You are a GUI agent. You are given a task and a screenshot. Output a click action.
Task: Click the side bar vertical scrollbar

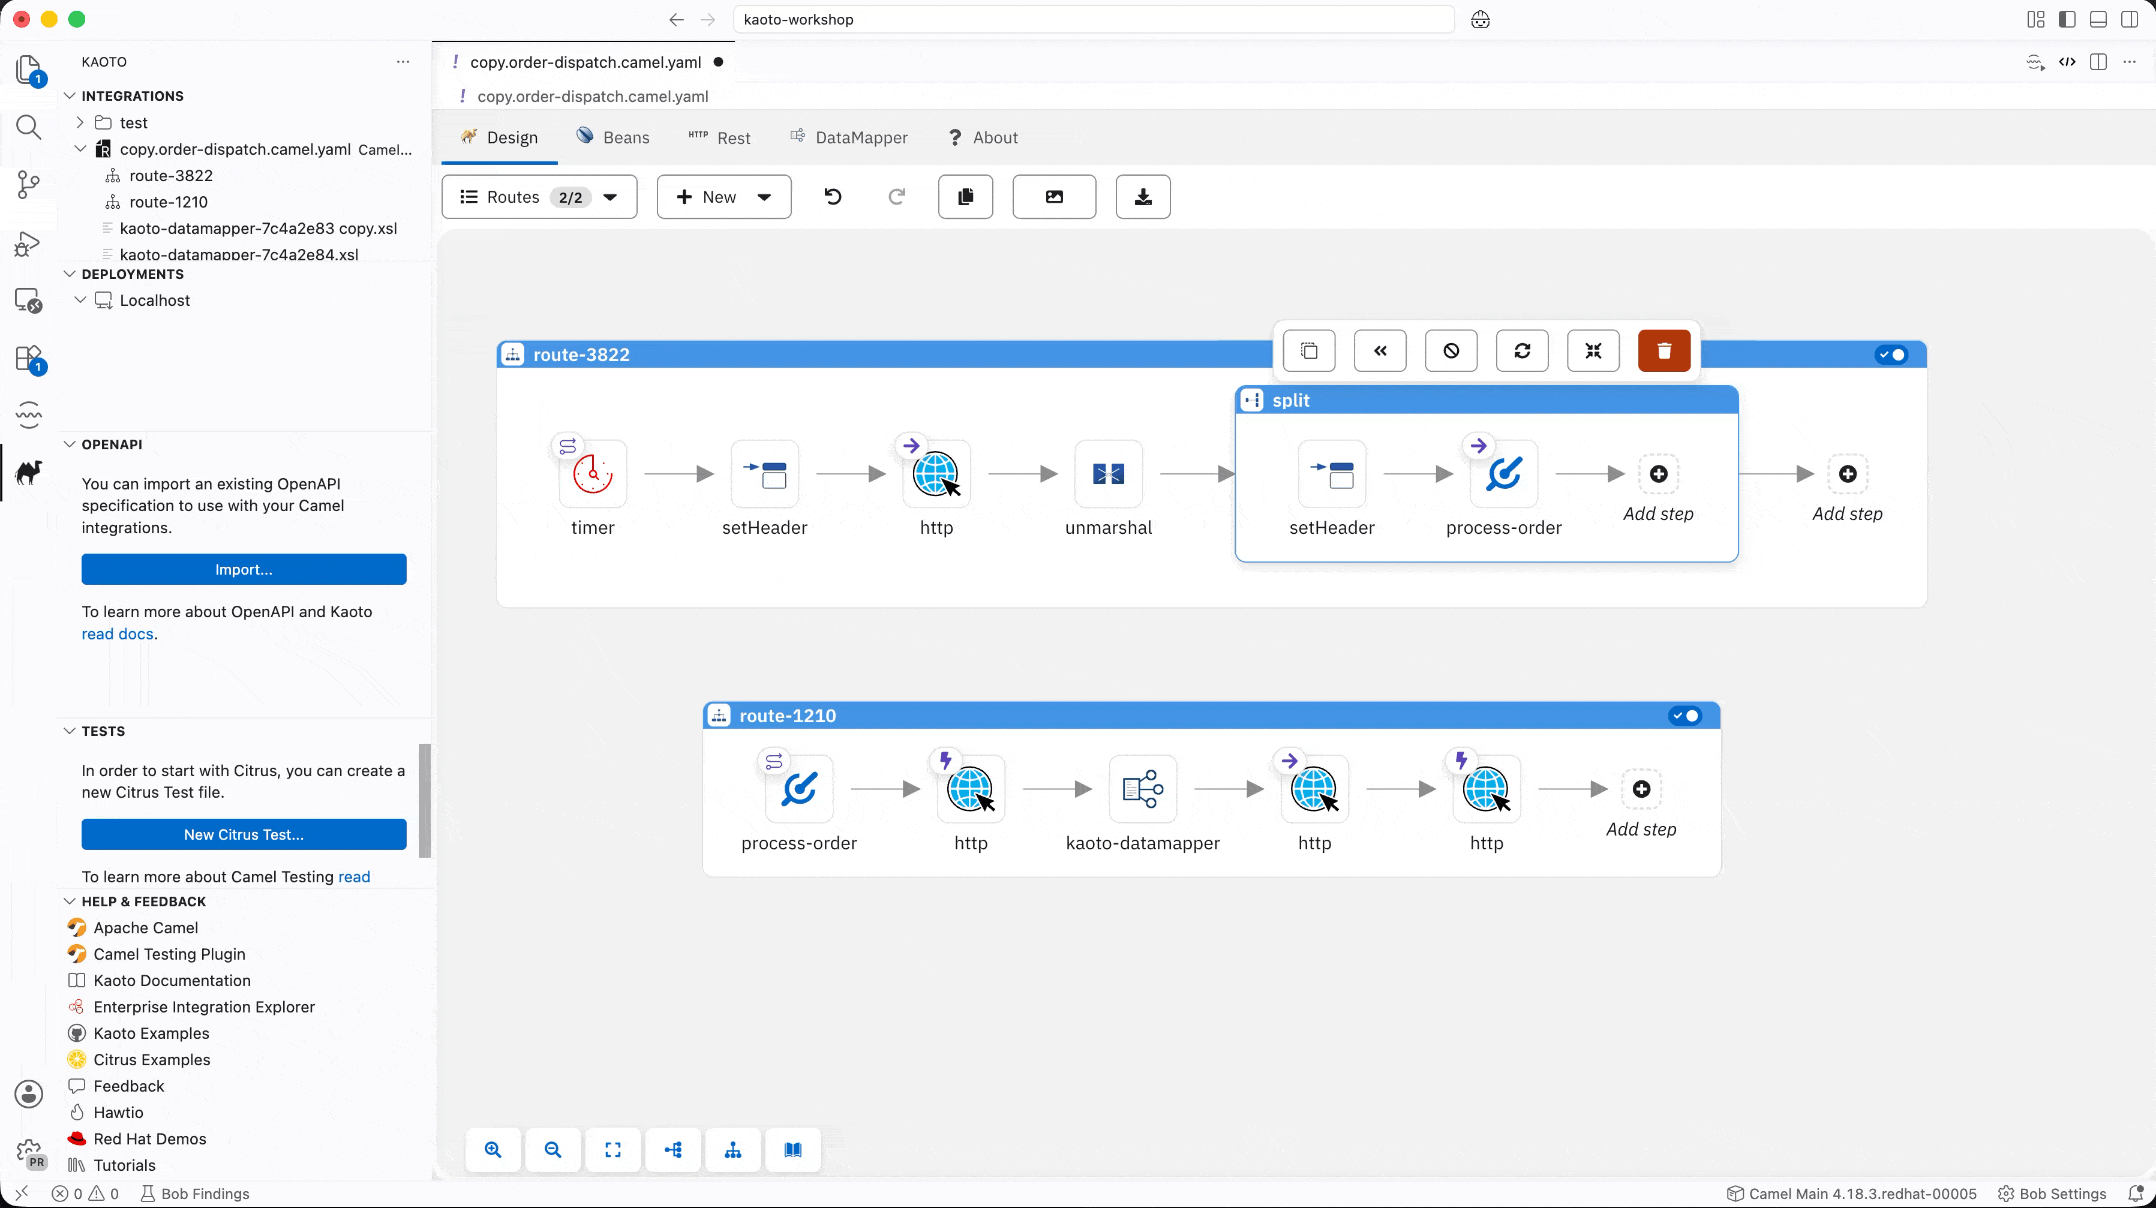[425, 800]
